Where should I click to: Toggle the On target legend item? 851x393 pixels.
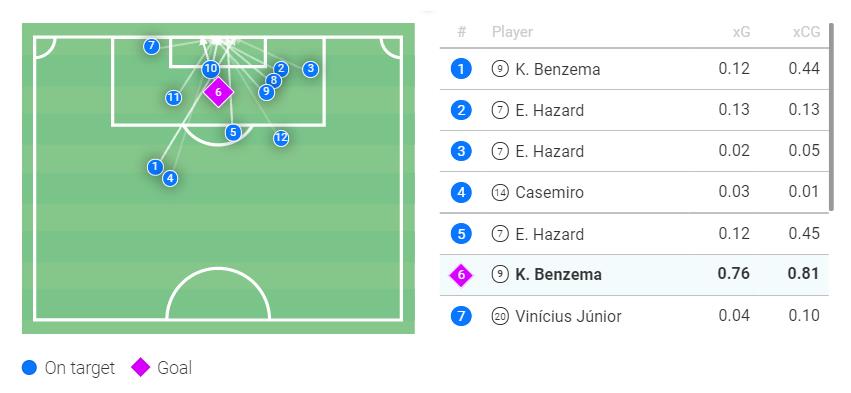(68, 368)
